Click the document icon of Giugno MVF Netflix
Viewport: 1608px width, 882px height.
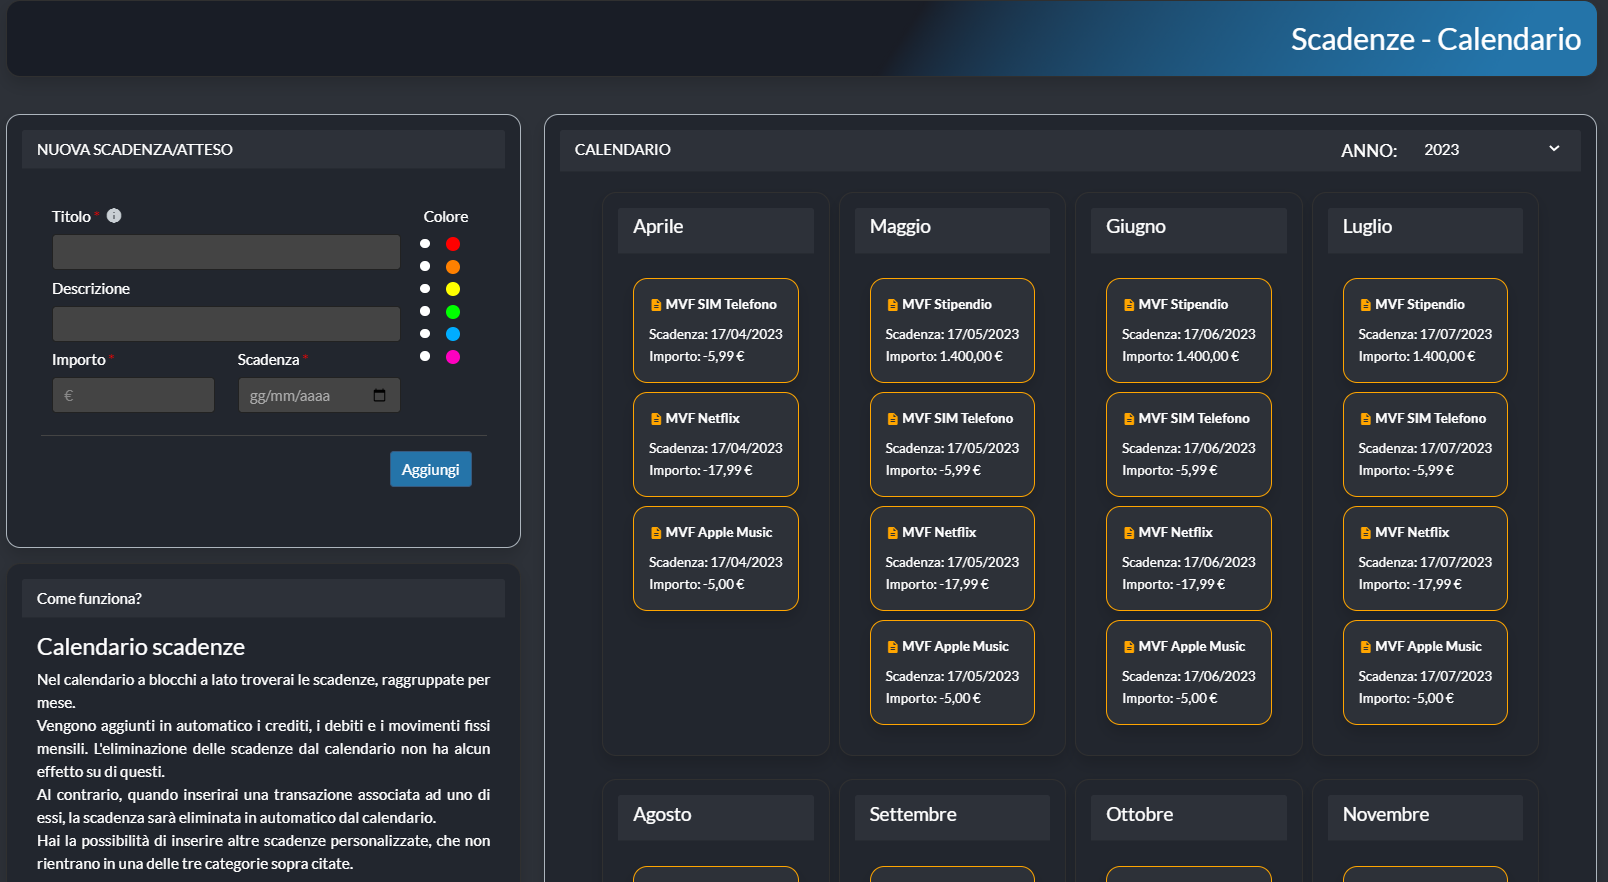[1129, 533]
